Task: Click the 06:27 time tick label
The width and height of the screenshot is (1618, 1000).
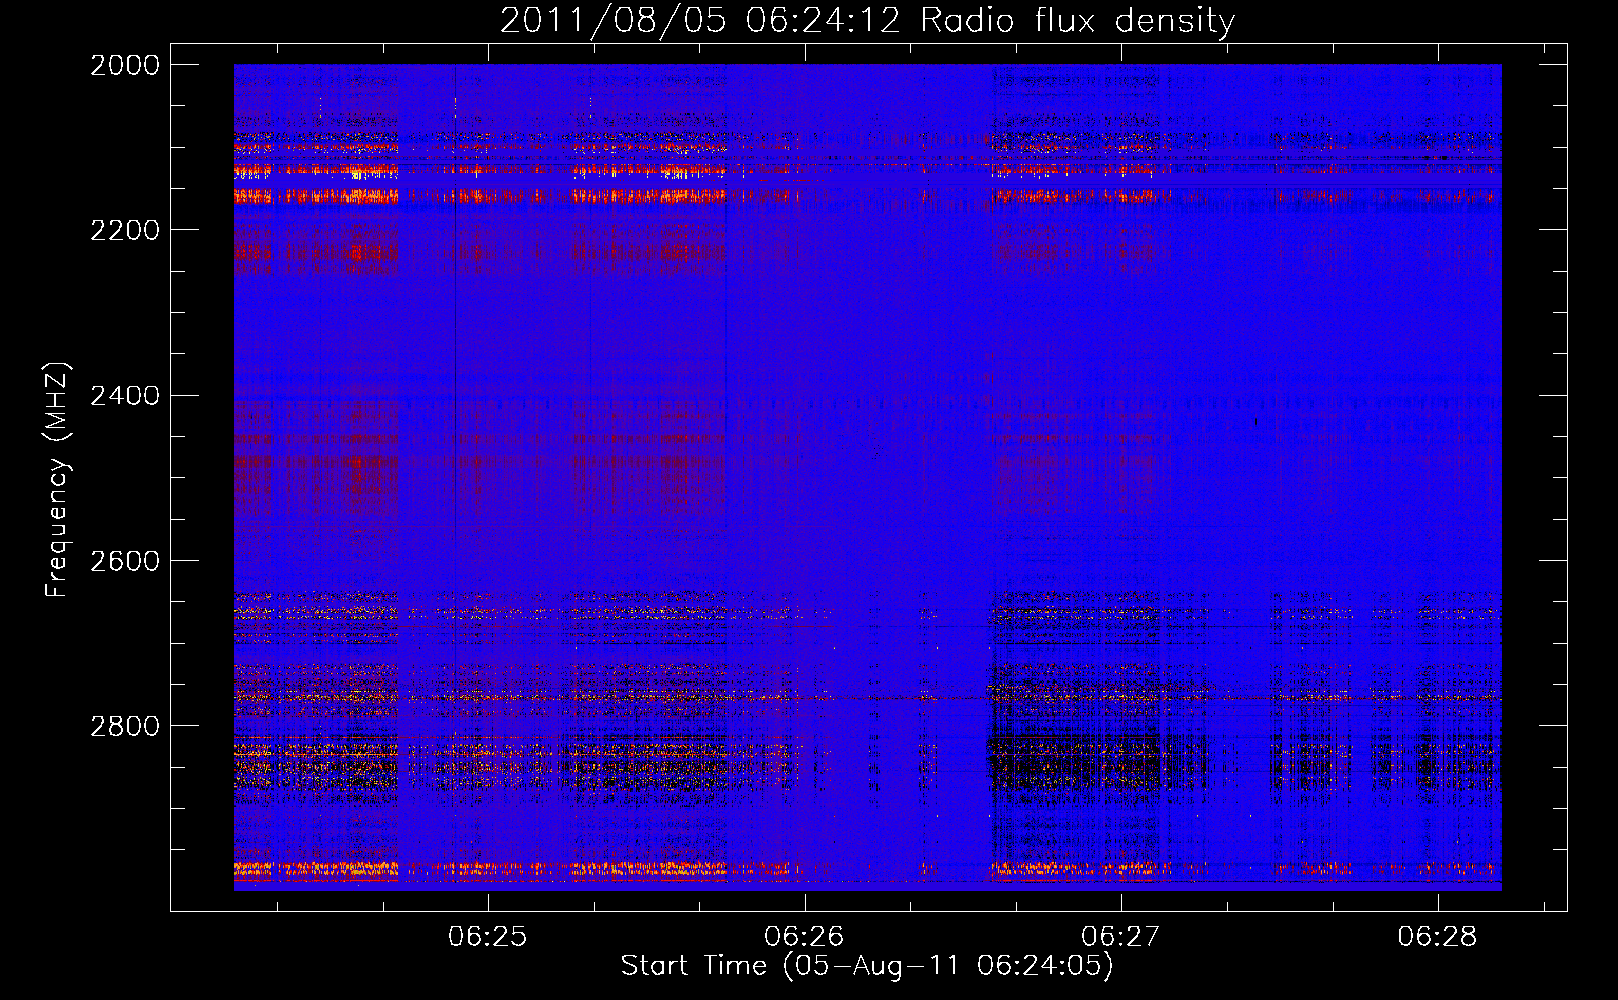Action: point(1121,936)
